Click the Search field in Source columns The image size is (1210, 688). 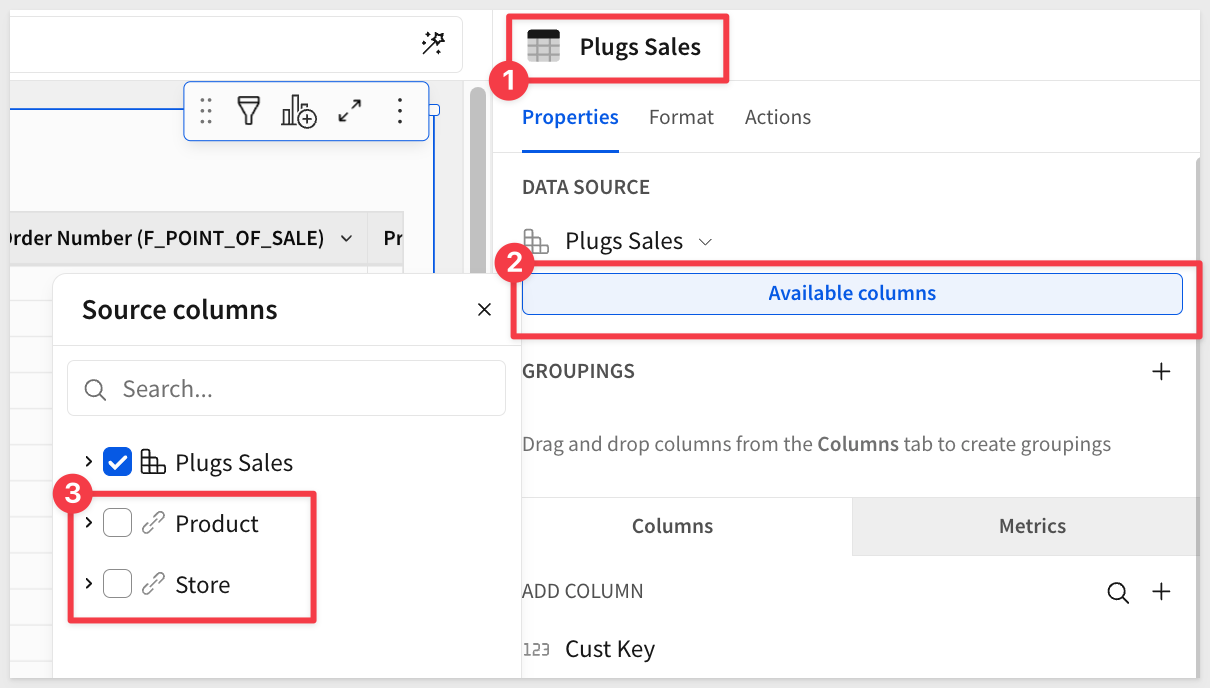coord(300,389)
